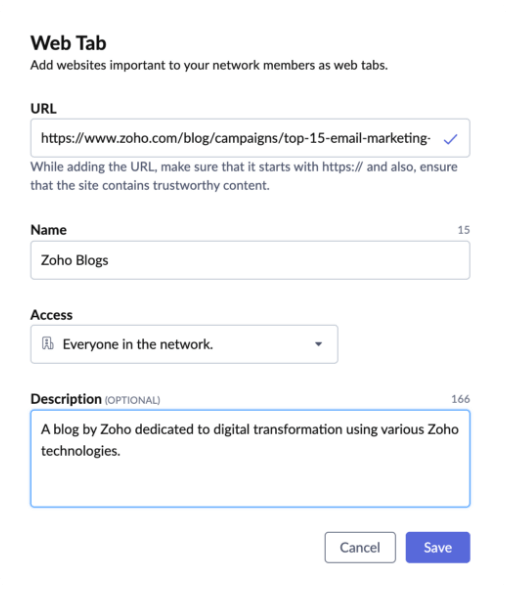Click the word 'technologies.' in the description

(81, 451)
